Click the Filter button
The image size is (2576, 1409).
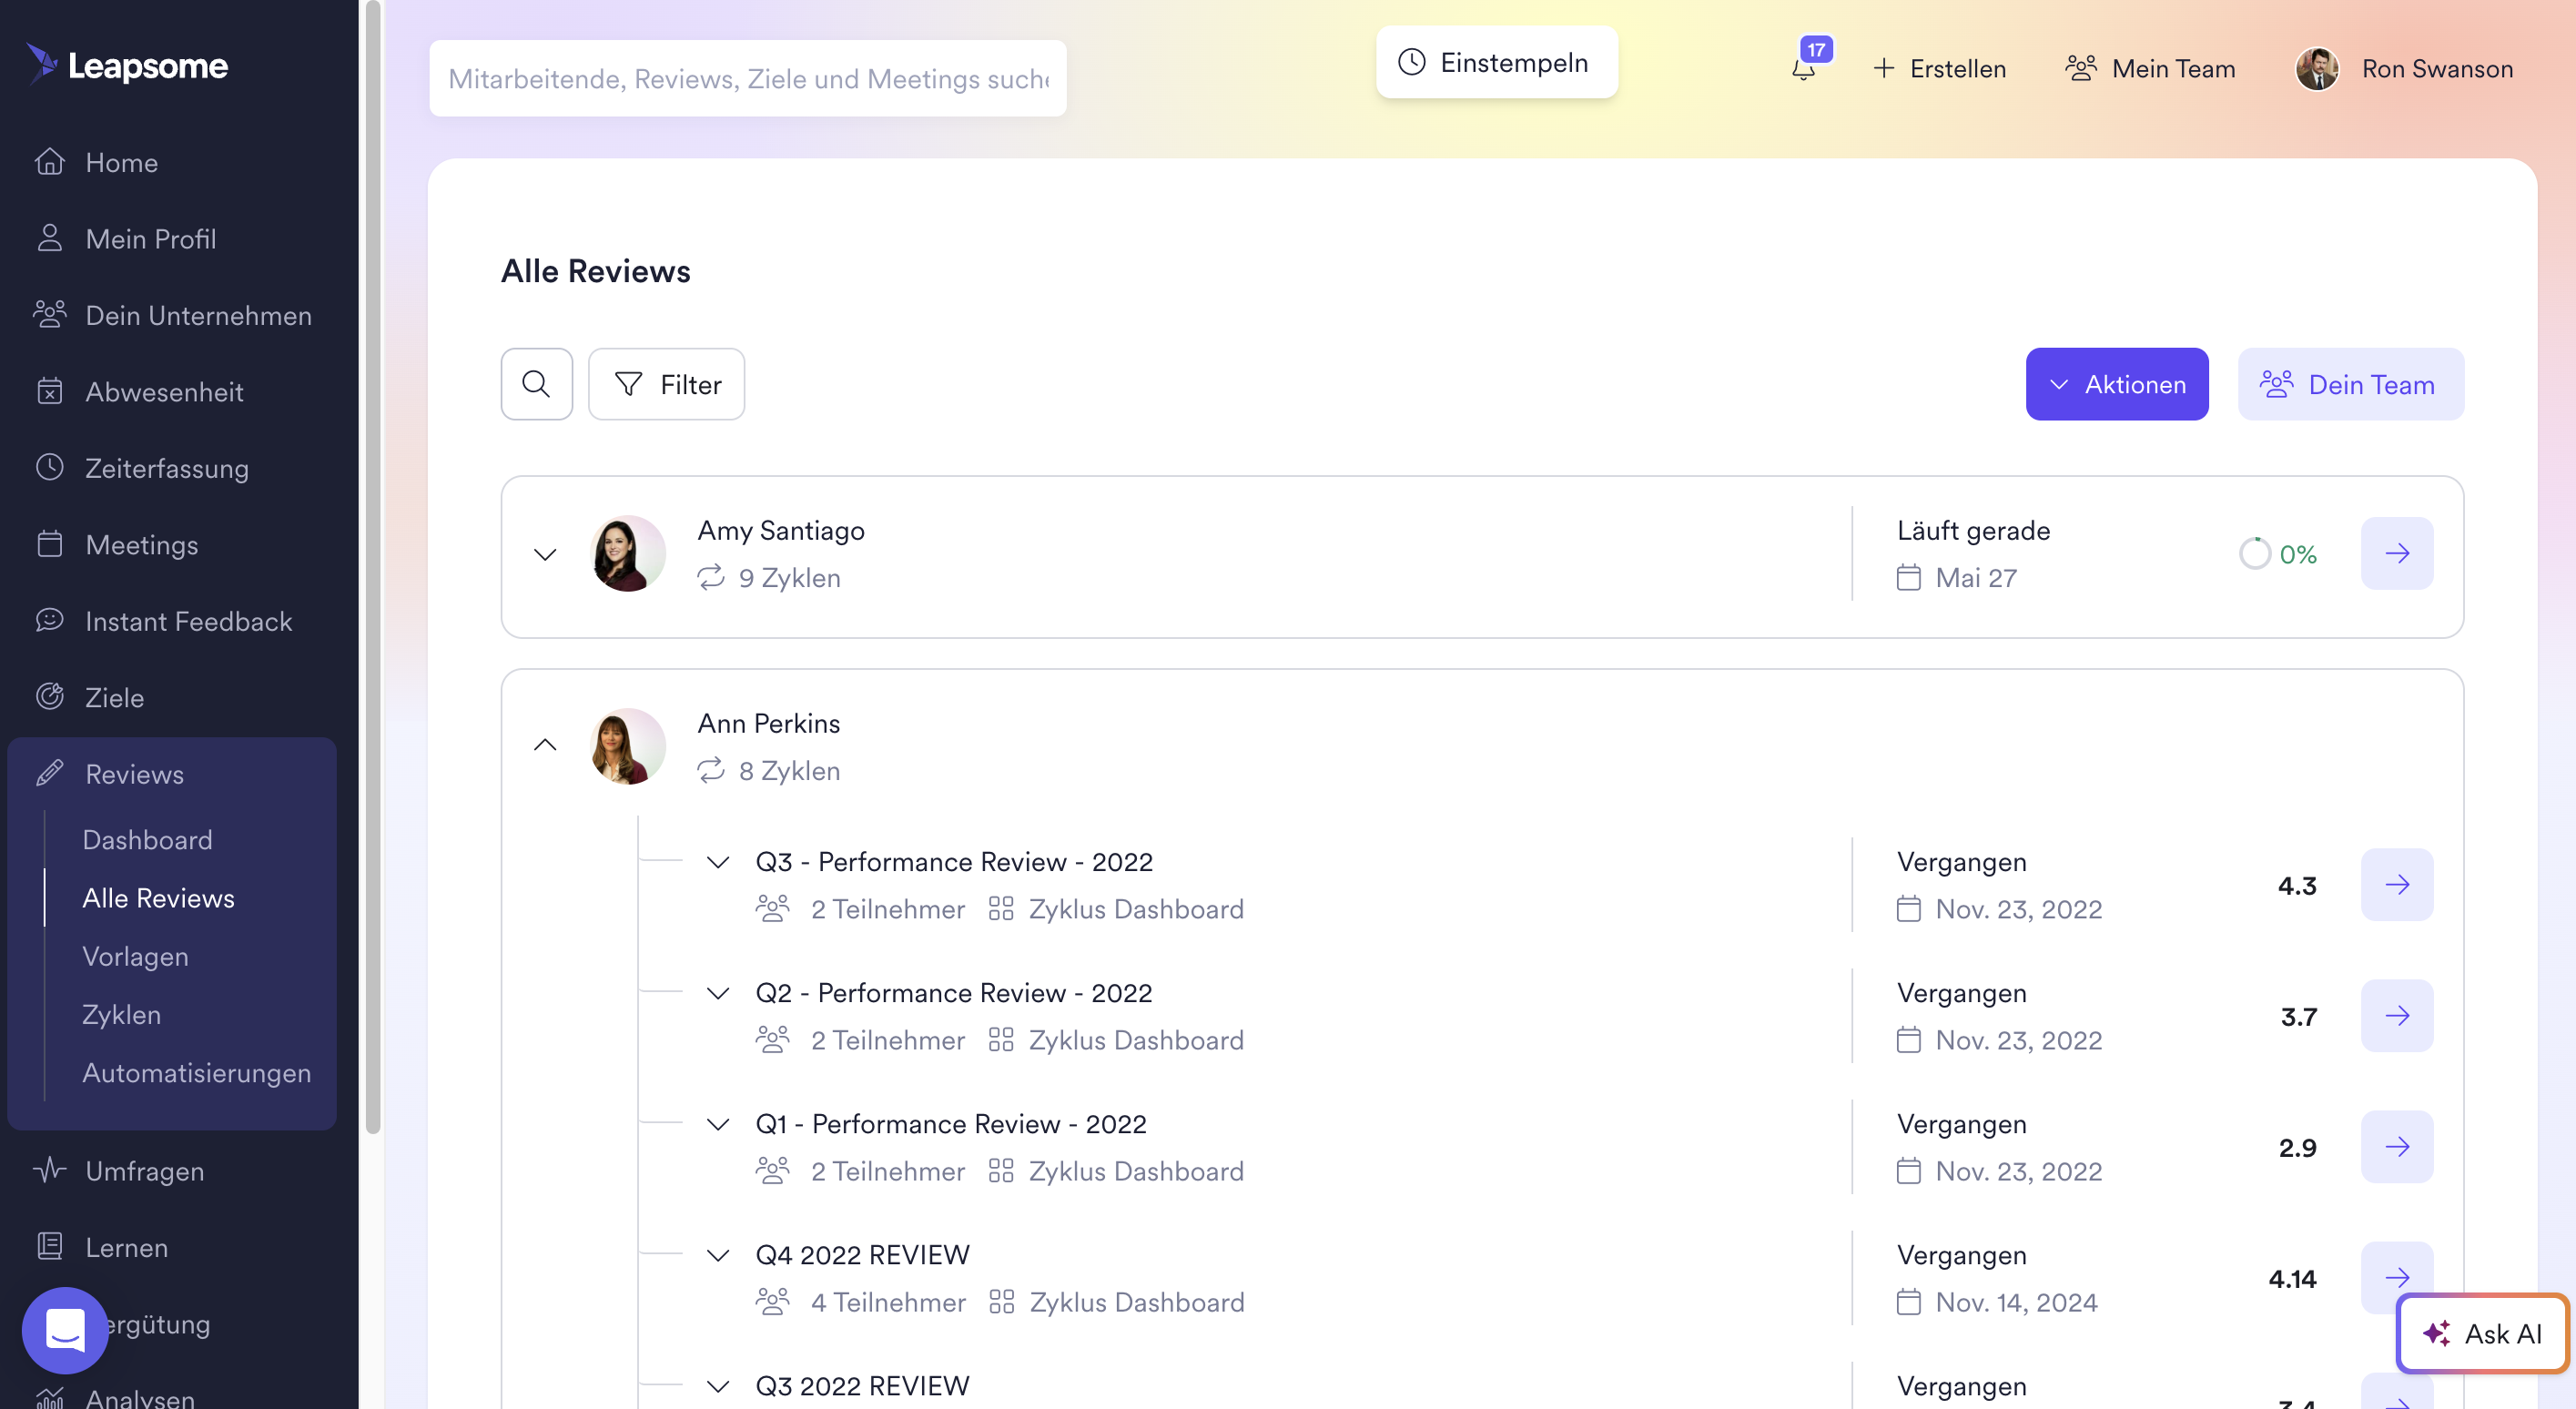coord(666,384)
